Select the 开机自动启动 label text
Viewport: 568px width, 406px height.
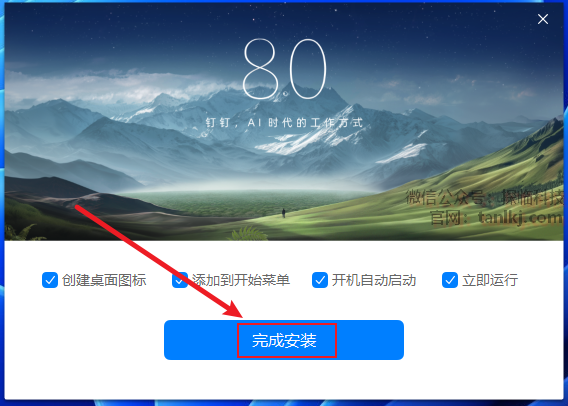(374, 280)
